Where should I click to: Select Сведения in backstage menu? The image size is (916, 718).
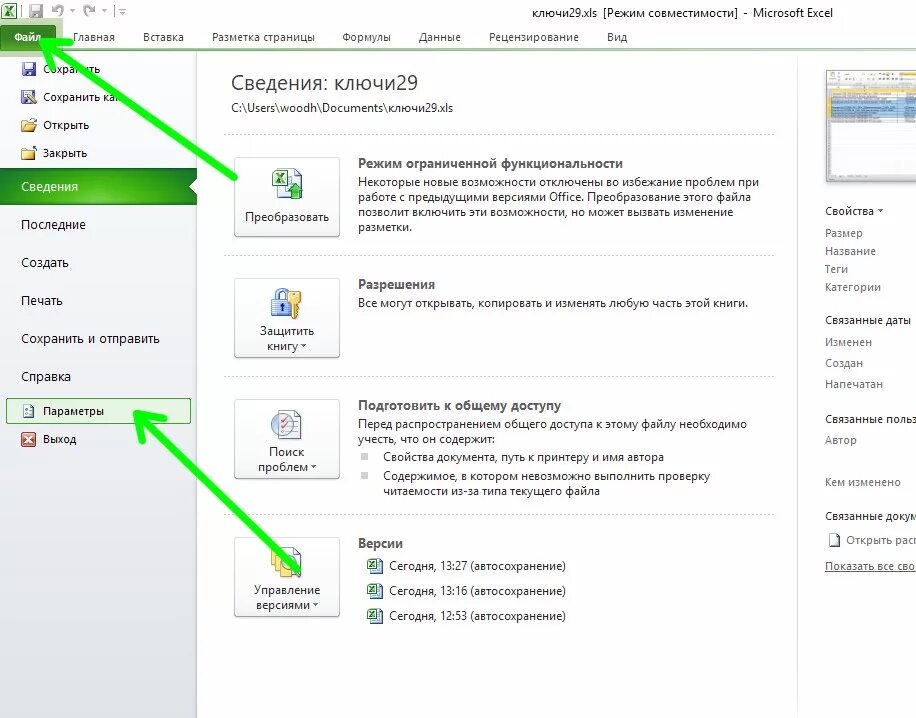98,186
